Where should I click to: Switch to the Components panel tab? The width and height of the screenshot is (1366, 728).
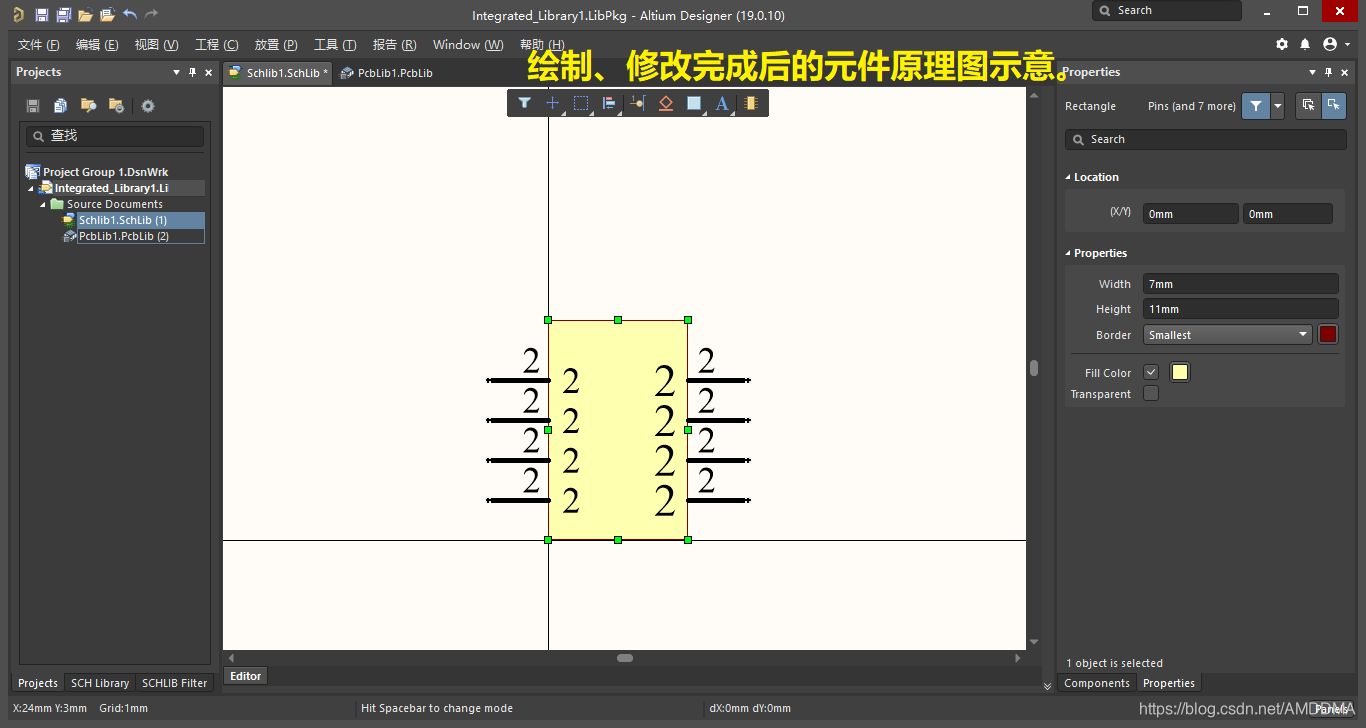[x=1096, y=683]
